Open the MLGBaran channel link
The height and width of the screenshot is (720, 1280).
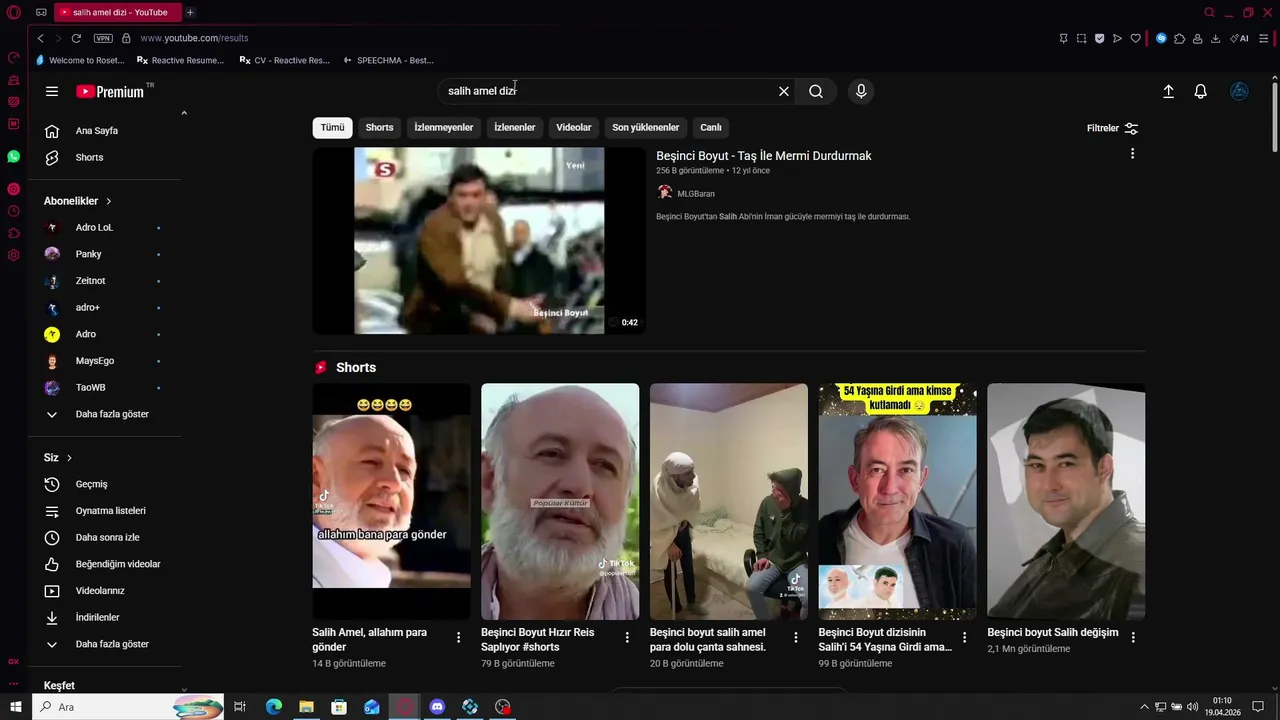(x=696, y=194)
